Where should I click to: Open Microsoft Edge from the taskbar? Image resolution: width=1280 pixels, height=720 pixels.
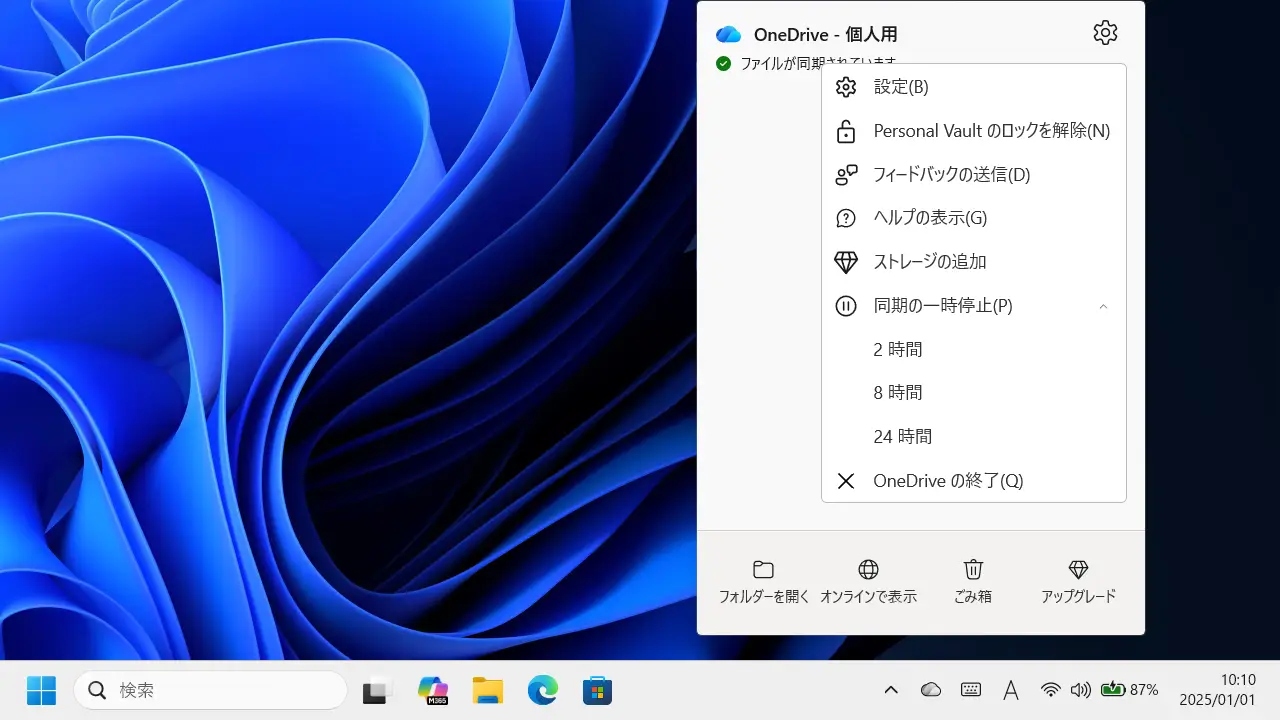point(542,690)
